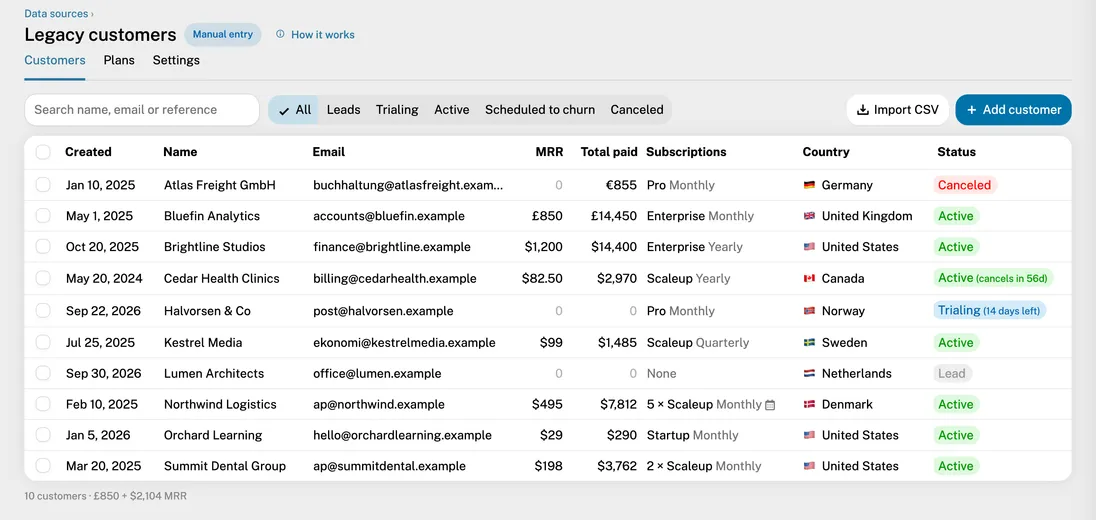Click Startup Monthly subscription cell
The width and height of the screenshot is (1096, 520).
click(692, 435)
